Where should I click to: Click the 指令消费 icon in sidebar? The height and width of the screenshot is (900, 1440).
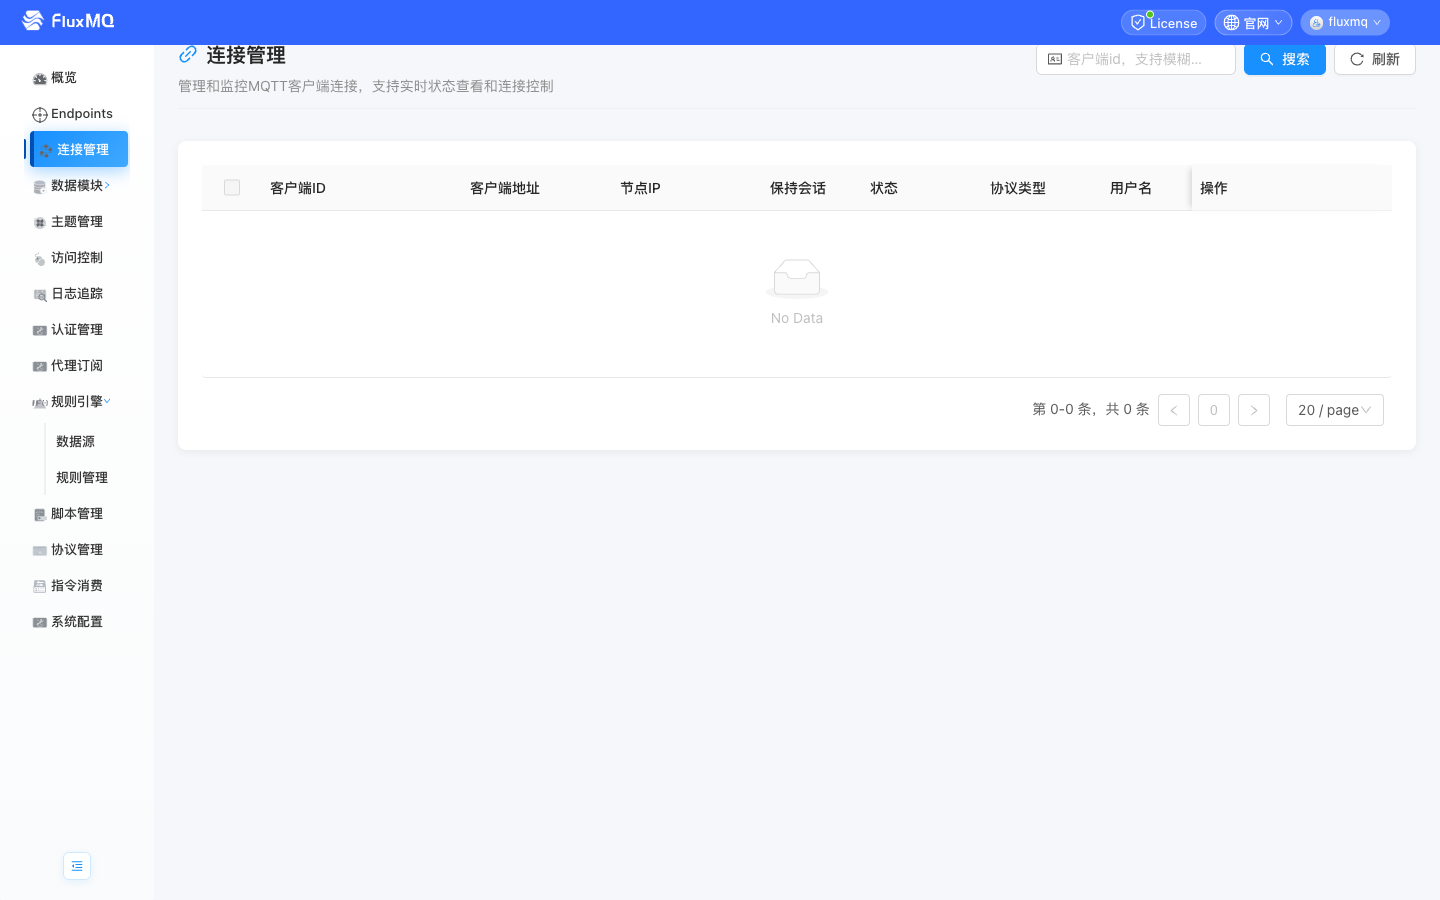pos(40,587)
